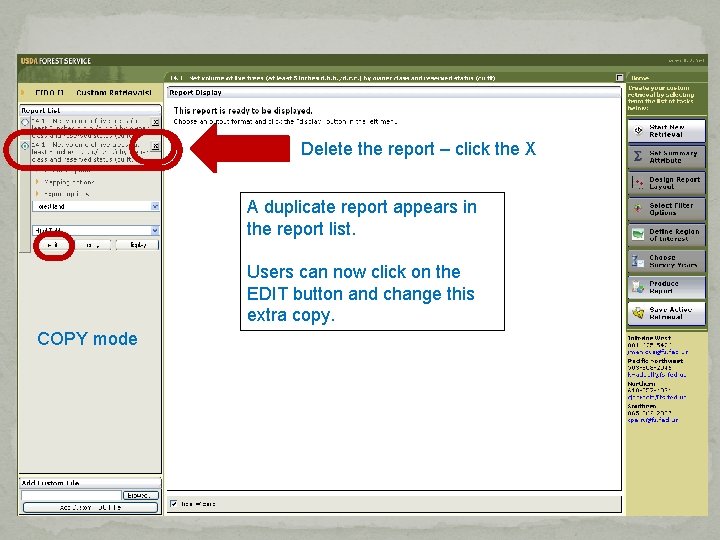Click the Define Region of Interest button label

pyautogui.click(x=674, y=235)
